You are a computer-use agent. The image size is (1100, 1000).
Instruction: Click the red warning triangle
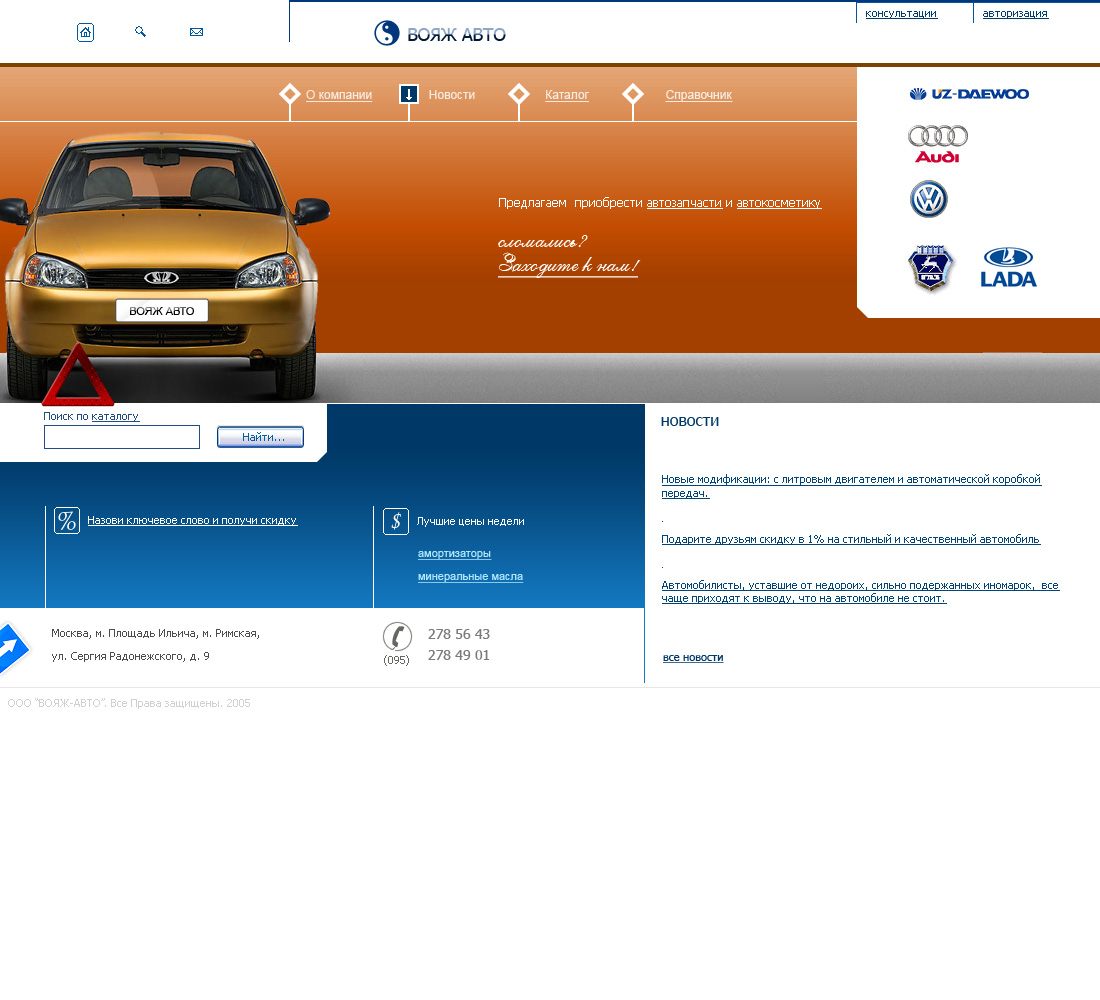click(78, 375)
